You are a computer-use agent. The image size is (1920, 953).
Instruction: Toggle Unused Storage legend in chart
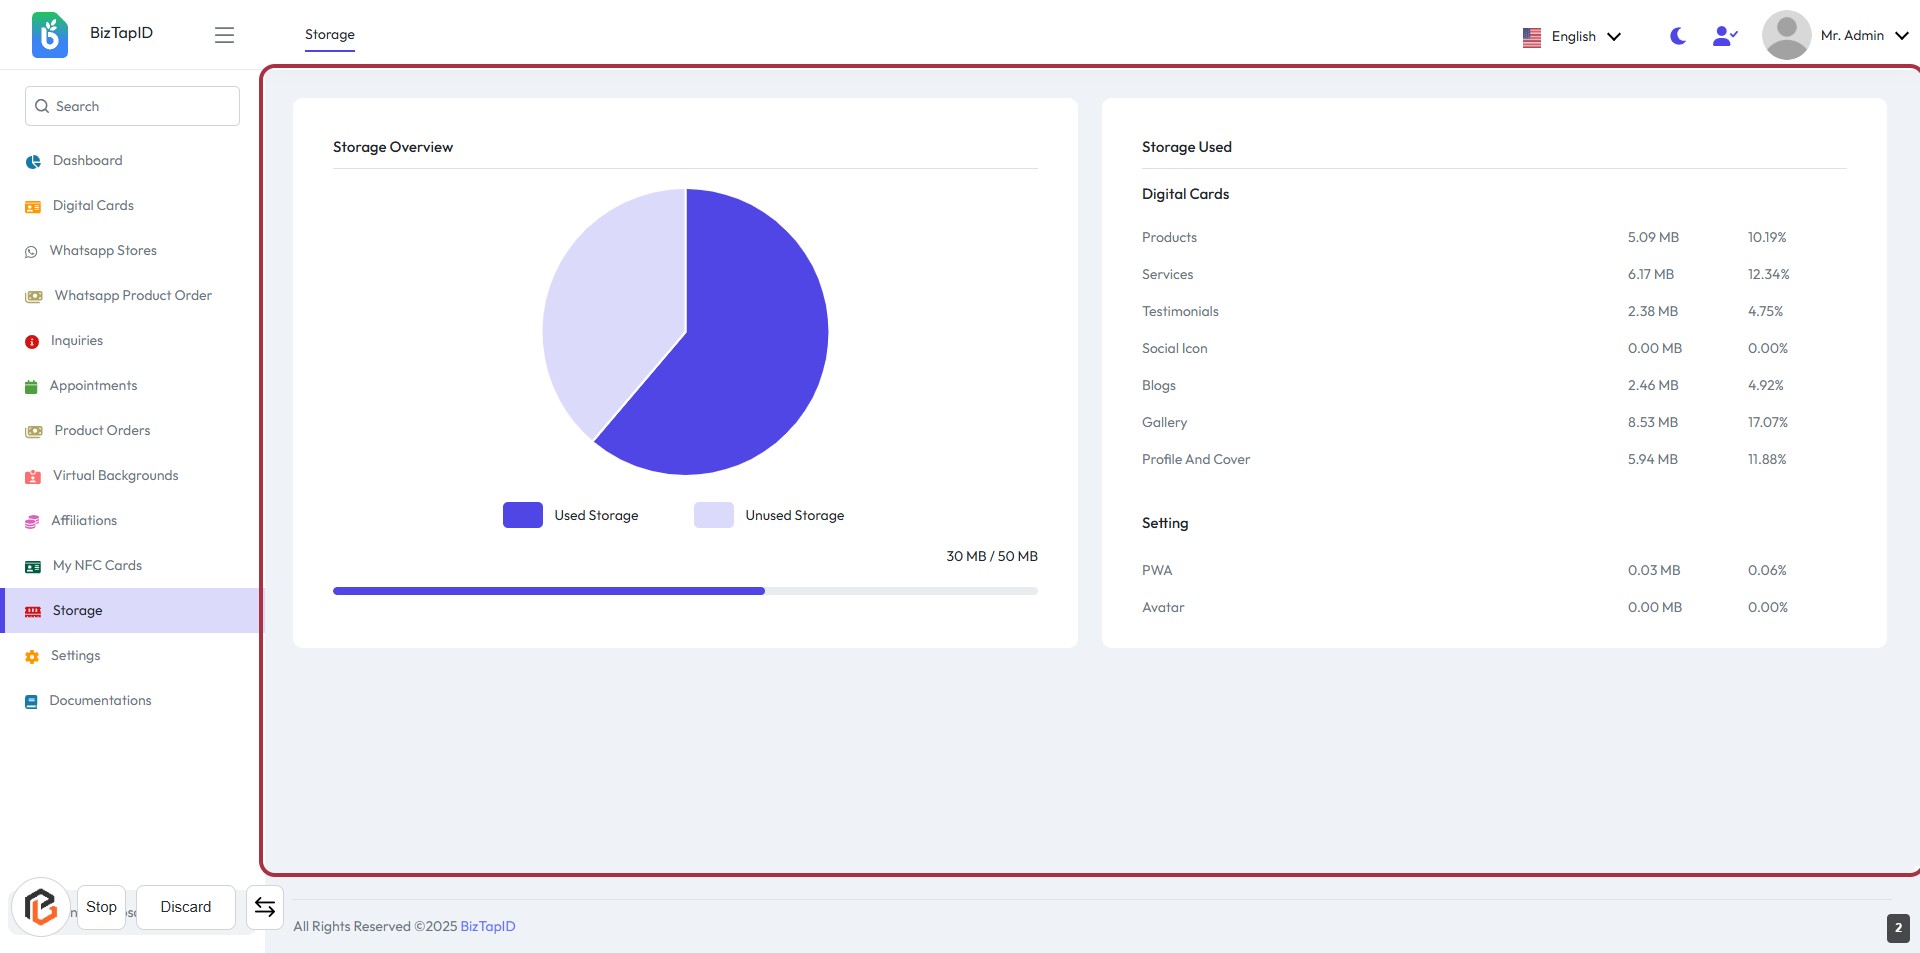[713, 515]
